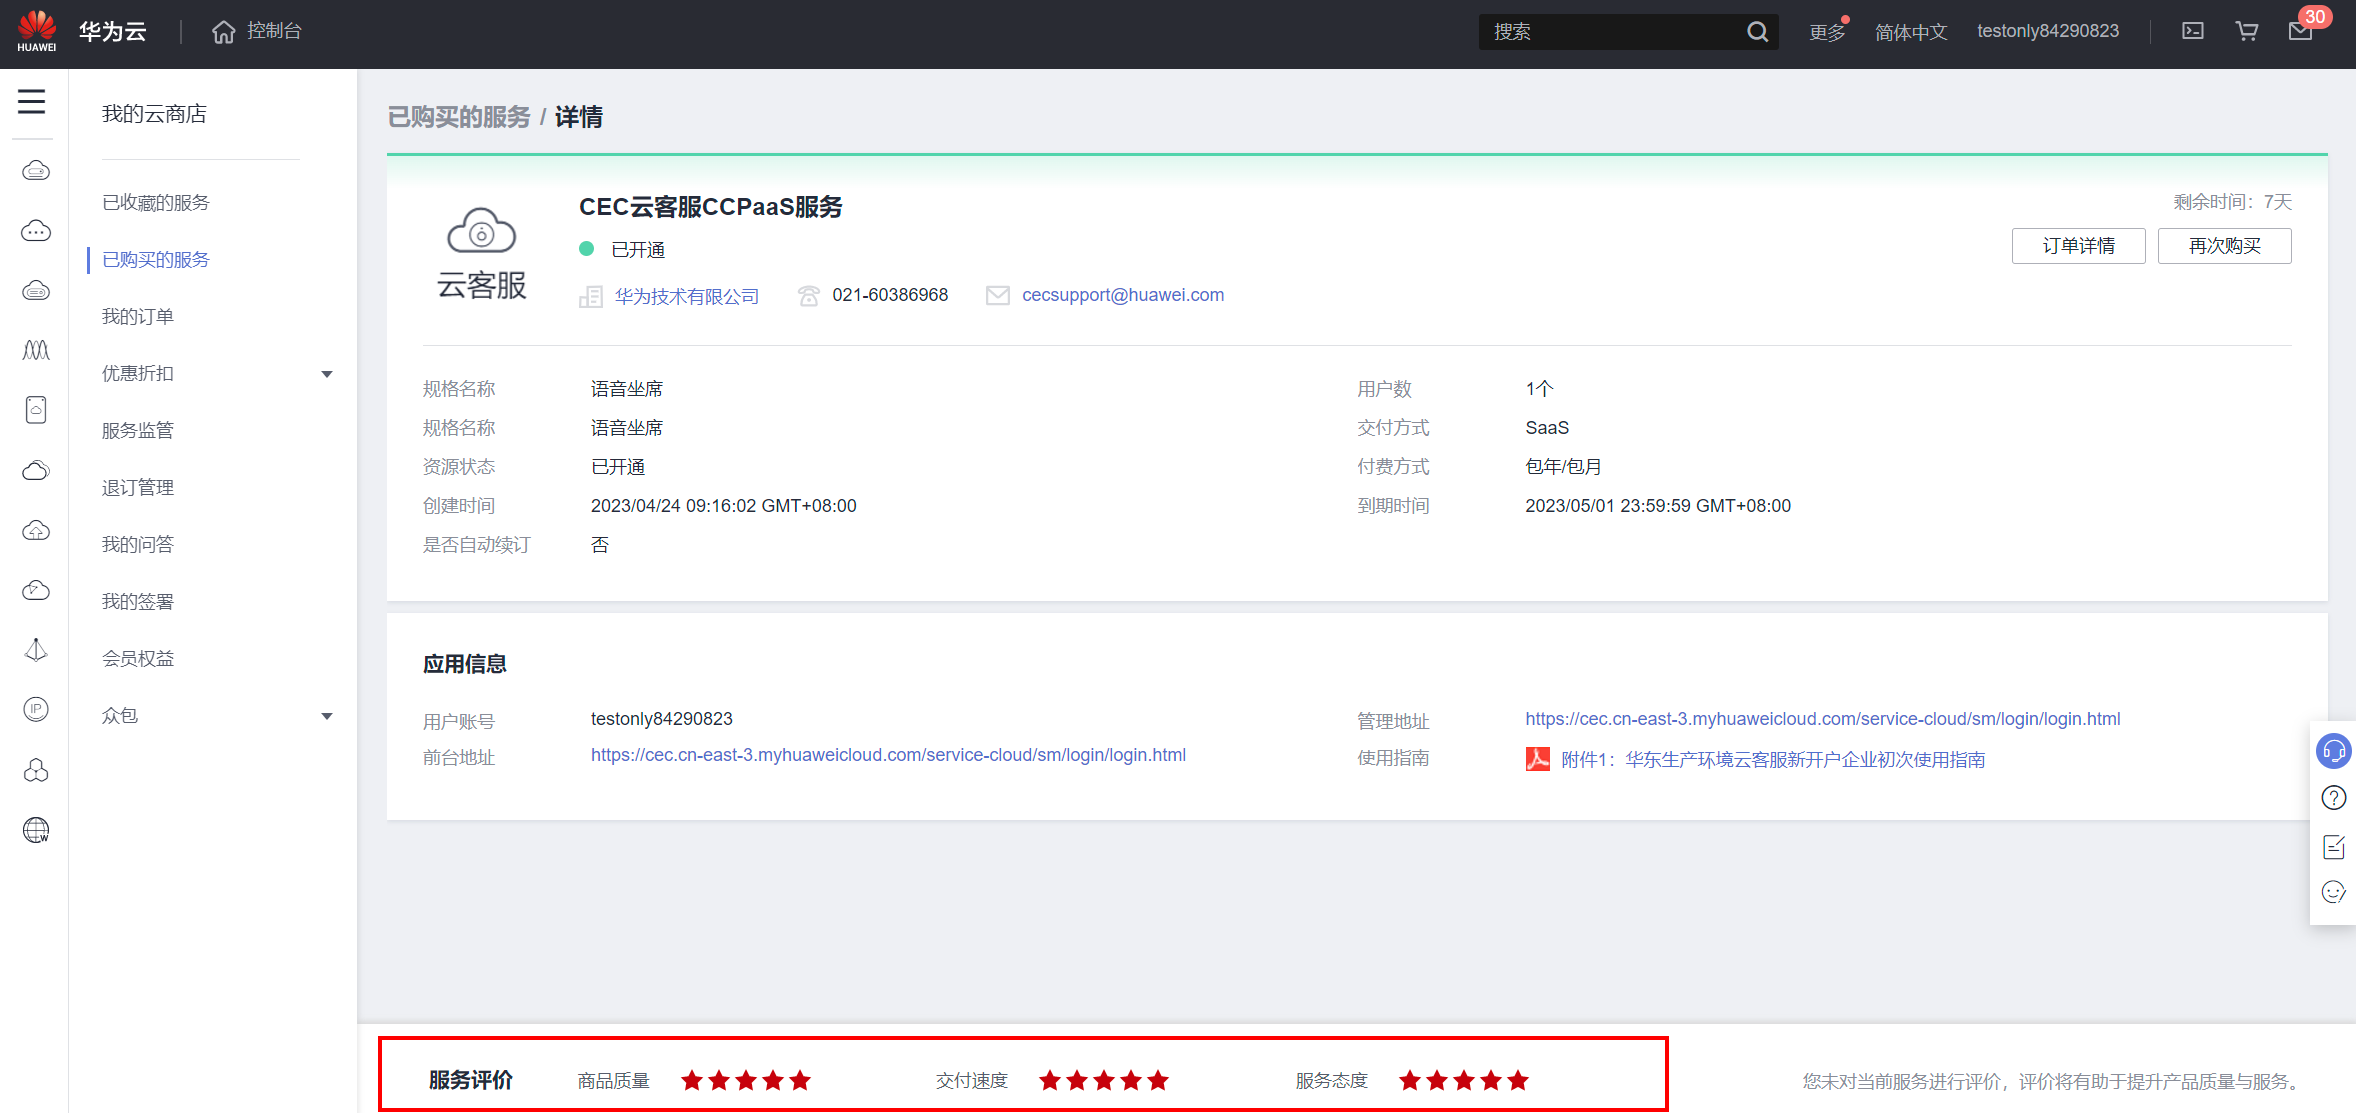Click the 再次购买 button
The width and height of the screenshot is (2356, 1113).
click(x=2225, y=246)
